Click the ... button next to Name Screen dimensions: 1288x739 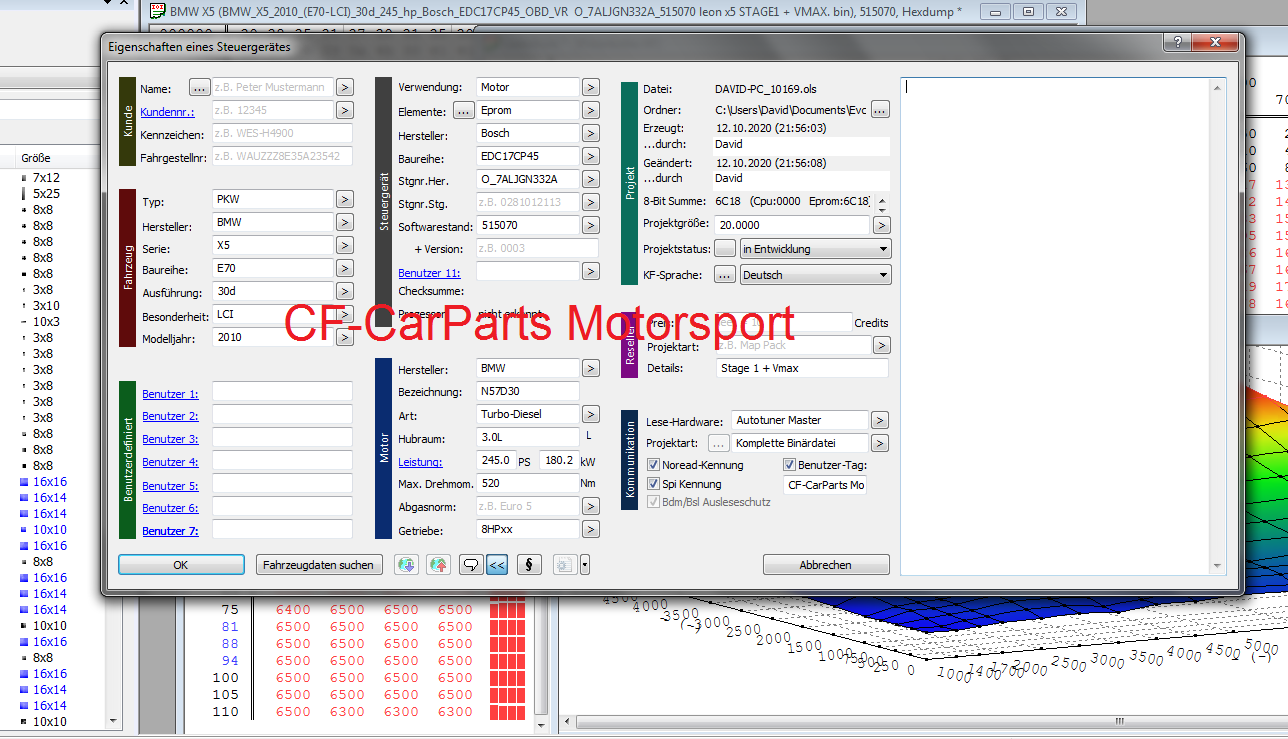coord(199,88)
